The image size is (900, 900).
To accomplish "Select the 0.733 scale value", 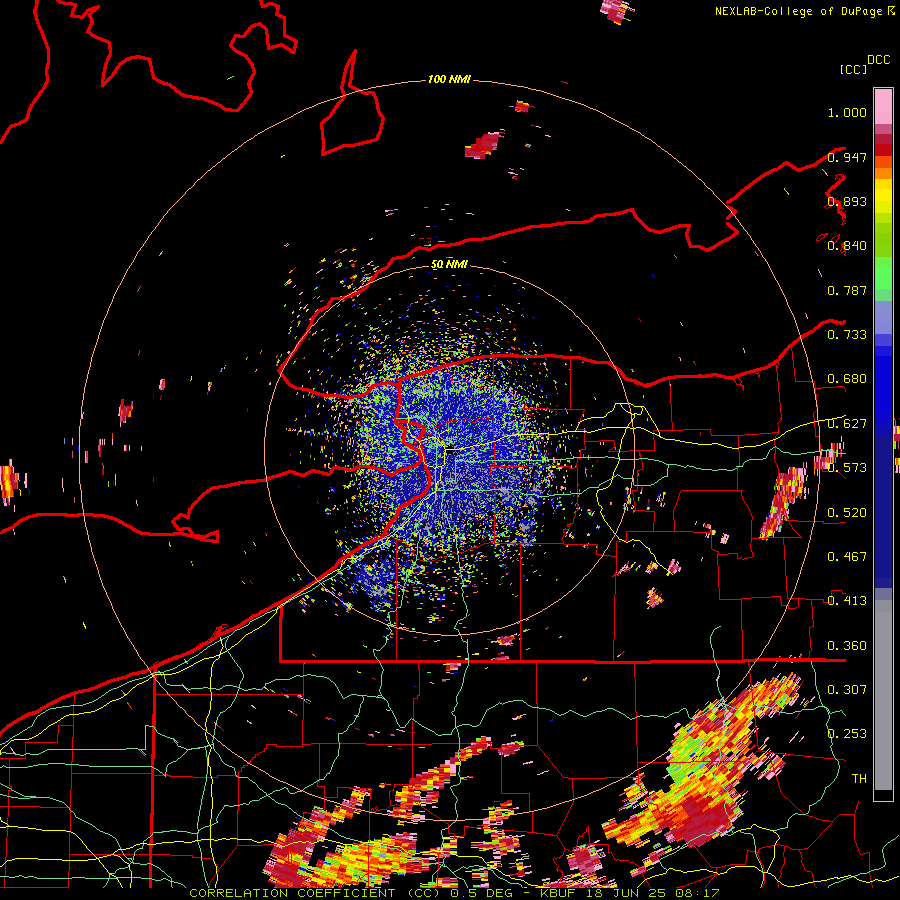I will (x=847, y=335).
